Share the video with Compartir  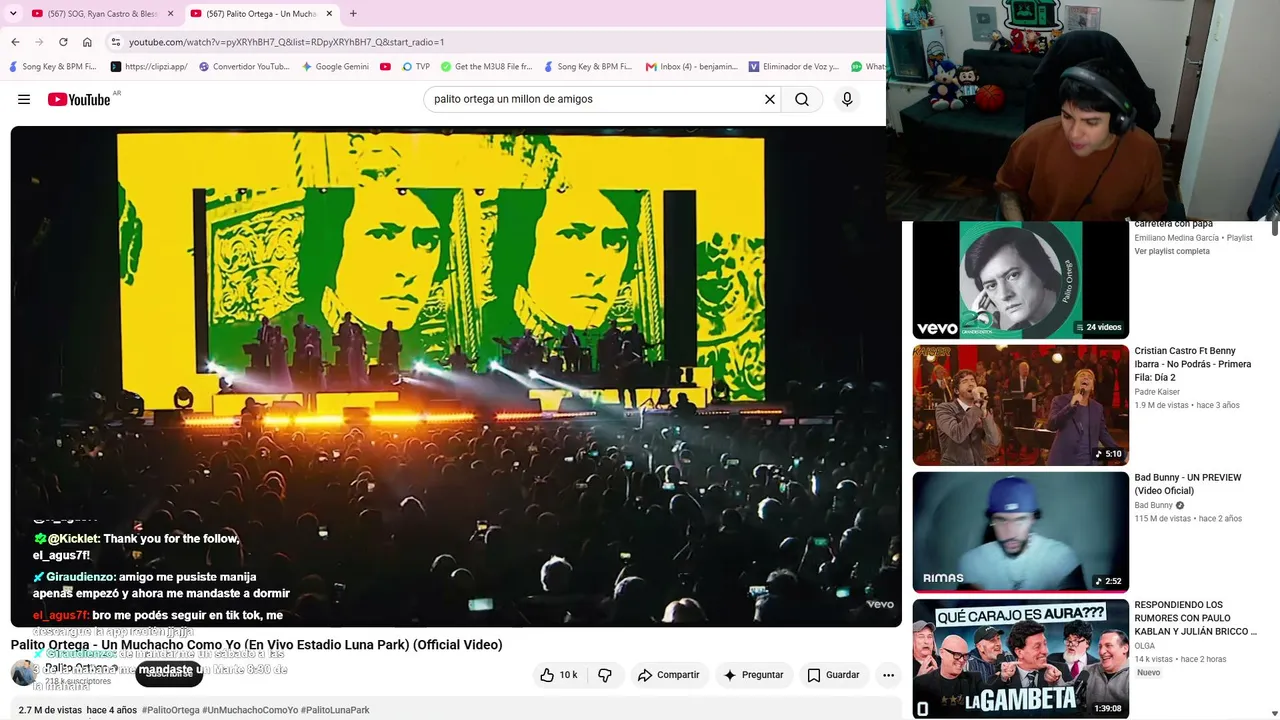(x=669, y=675)
